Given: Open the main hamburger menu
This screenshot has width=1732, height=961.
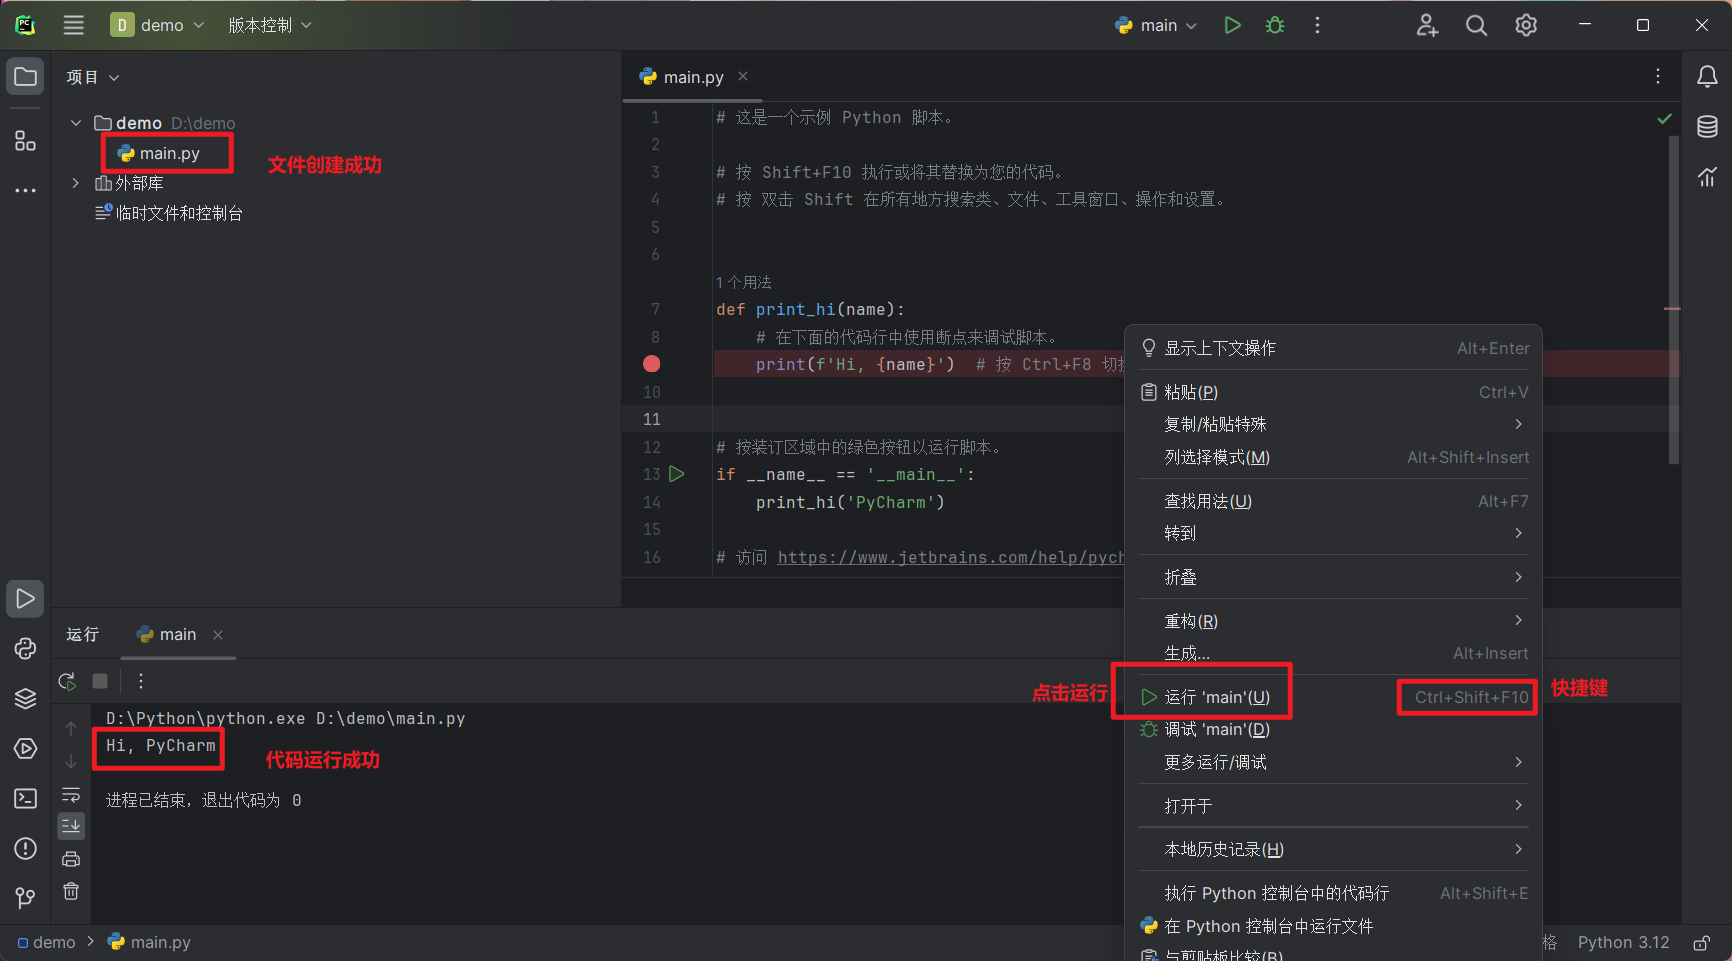Looking at the screenshot, I should click(74, 25).
